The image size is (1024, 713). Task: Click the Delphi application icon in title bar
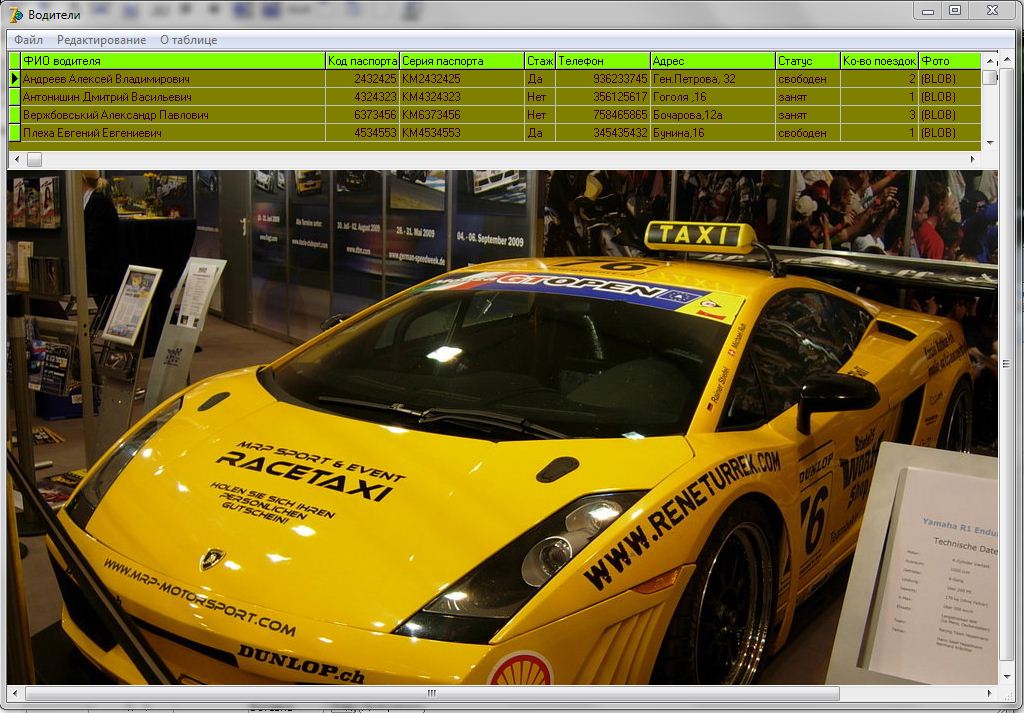(x=16, y=14)
